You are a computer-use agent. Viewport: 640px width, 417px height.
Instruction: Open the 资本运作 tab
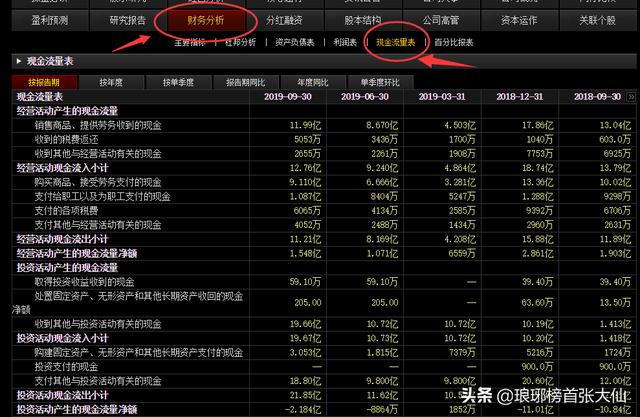[519, 20]
